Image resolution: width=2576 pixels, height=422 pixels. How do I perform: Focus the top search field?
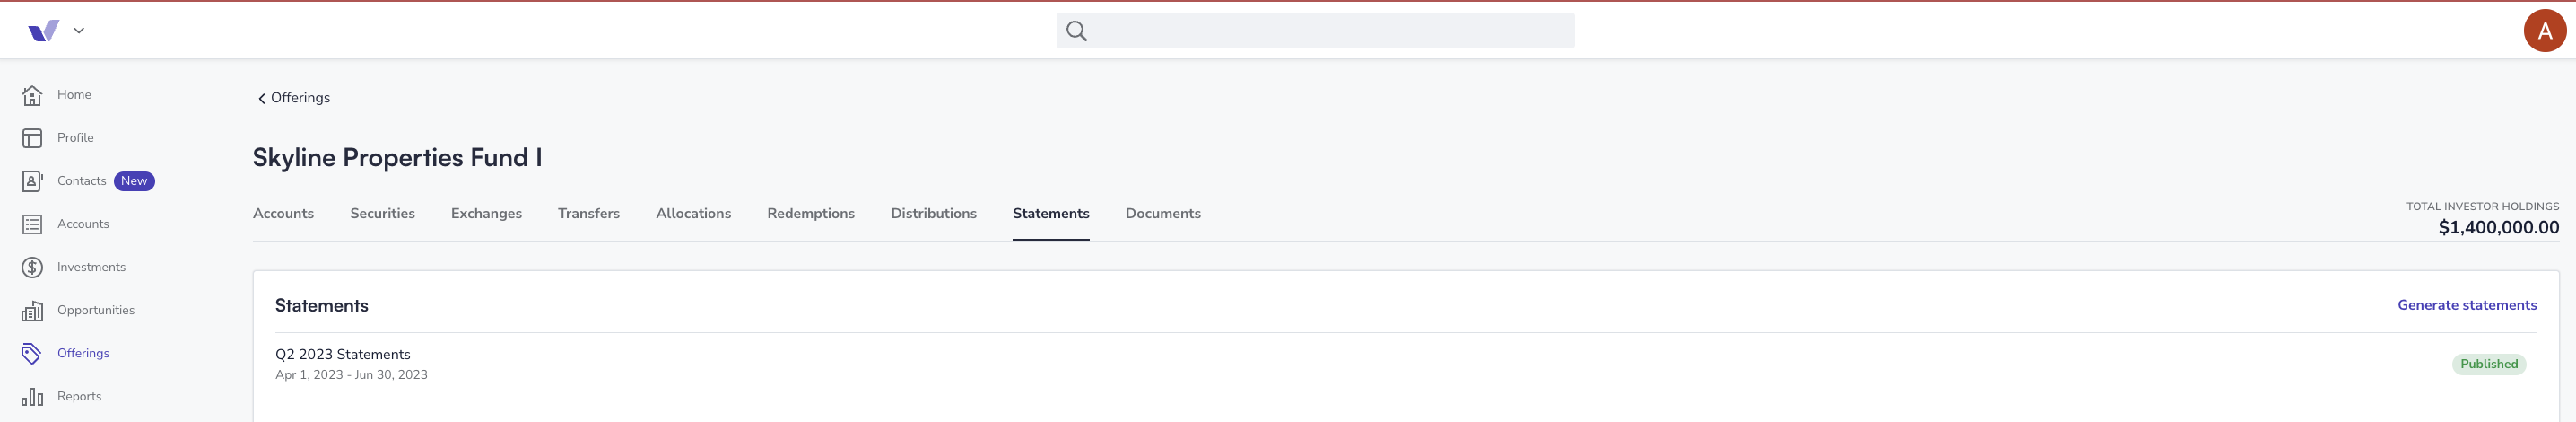point(1315,31)
